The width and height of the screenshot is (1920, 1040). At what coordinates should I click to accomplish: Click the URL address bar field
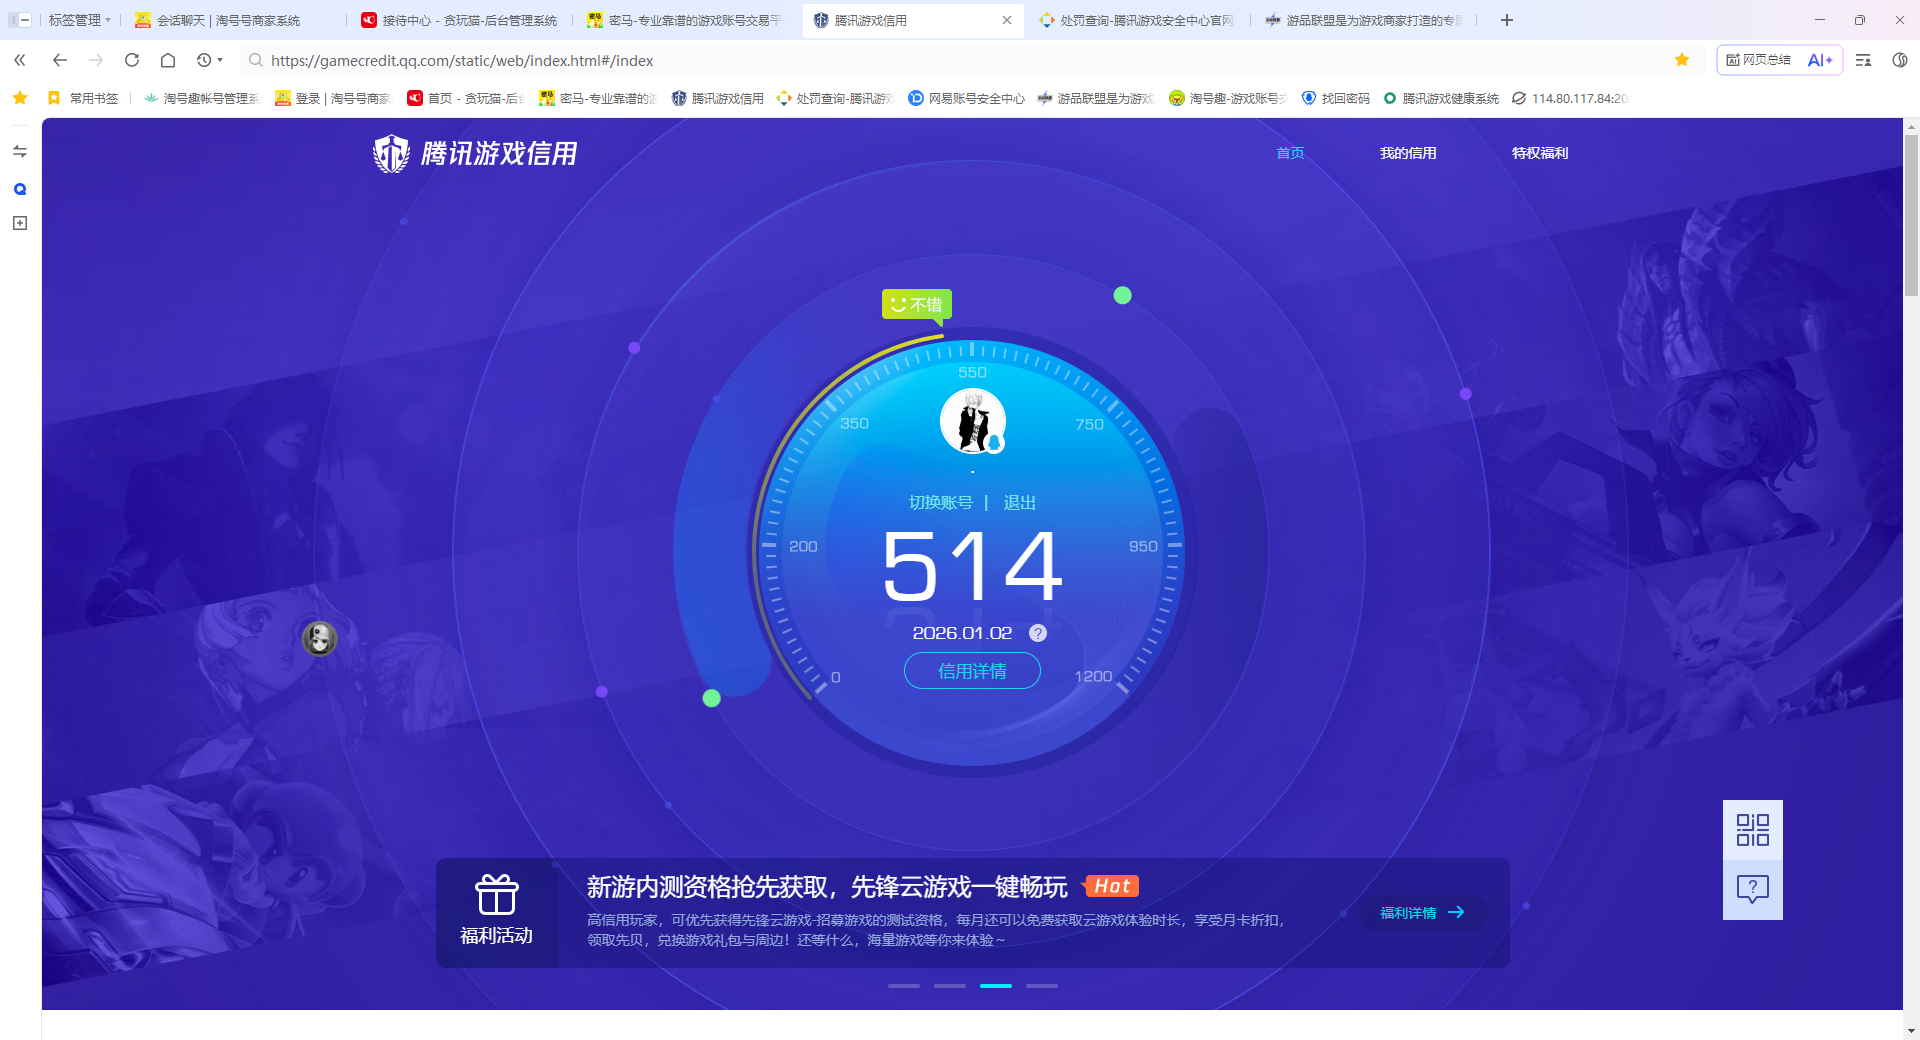pos(900,60)
